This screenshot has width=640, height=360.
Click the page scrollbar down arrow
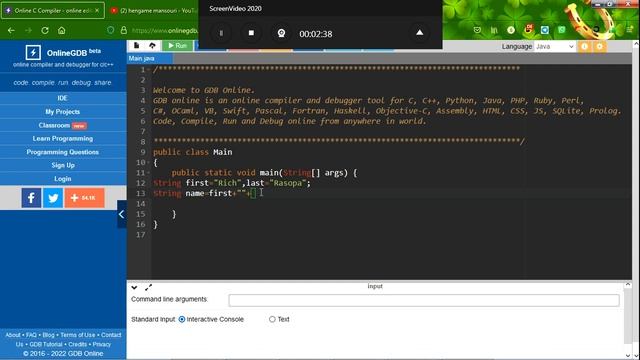click(636, 356)
